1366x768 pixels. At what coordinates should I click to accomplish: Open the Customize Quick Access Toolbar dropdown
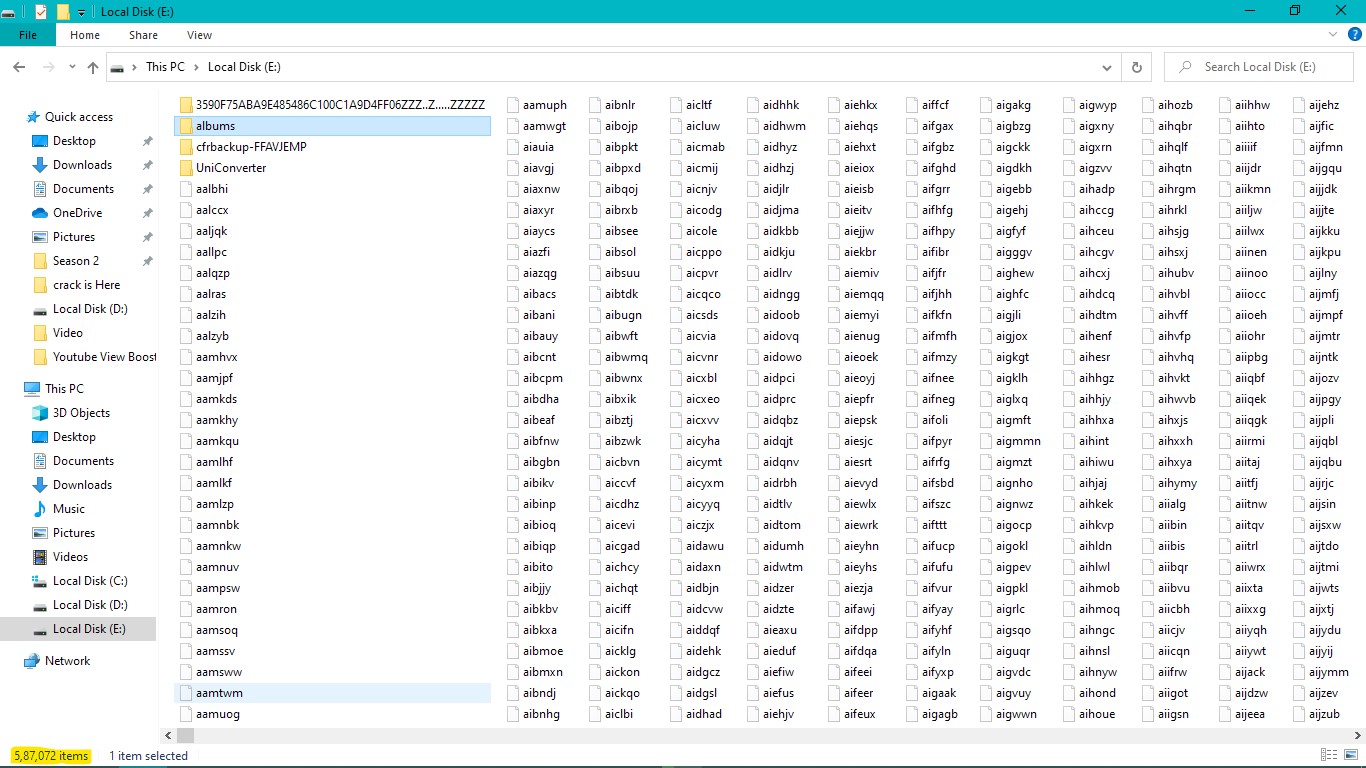point(82,11)
